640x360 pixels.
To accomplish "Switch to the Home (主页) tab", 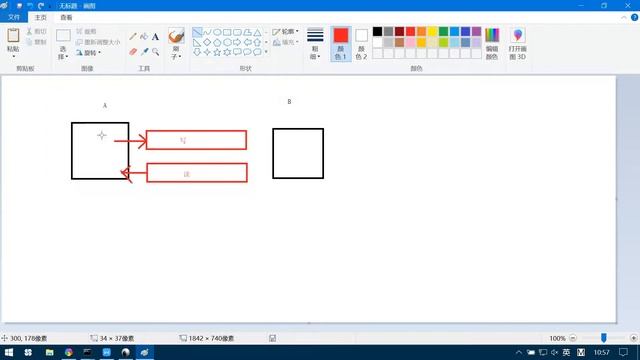I will 41,18.
